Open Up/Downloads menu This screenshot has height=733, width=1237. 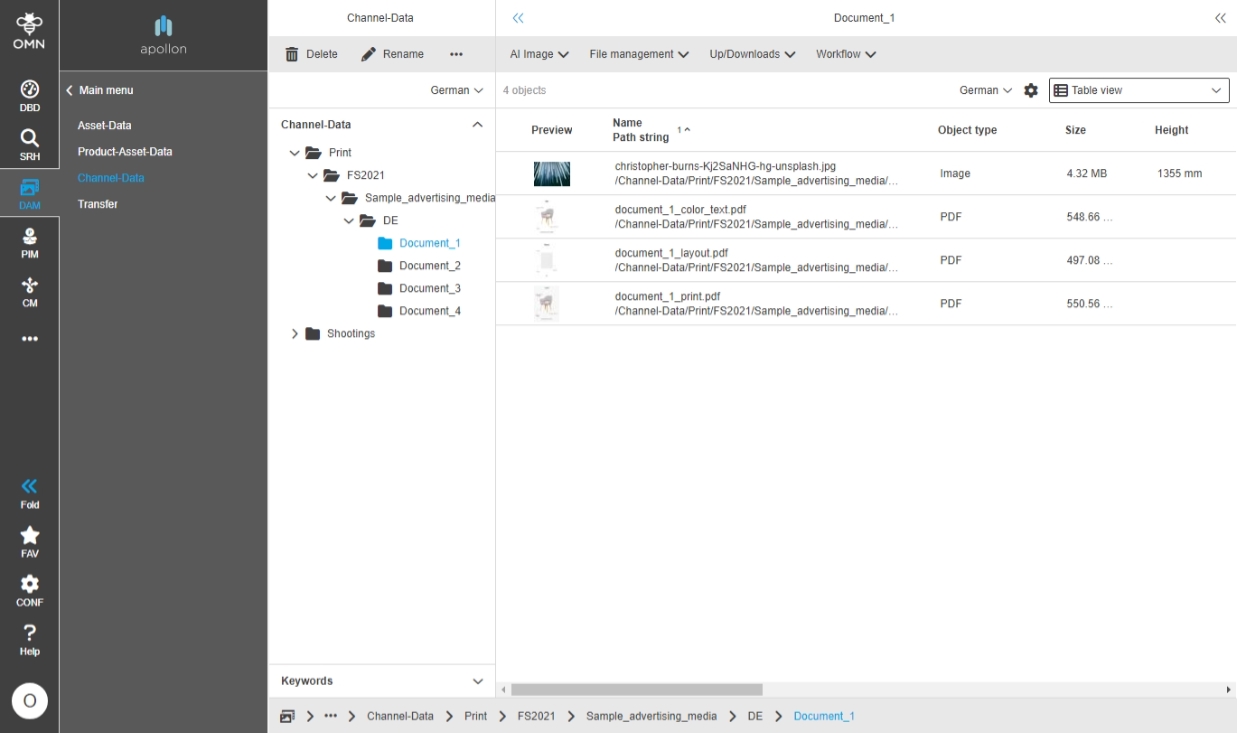[x=752, y=54]
